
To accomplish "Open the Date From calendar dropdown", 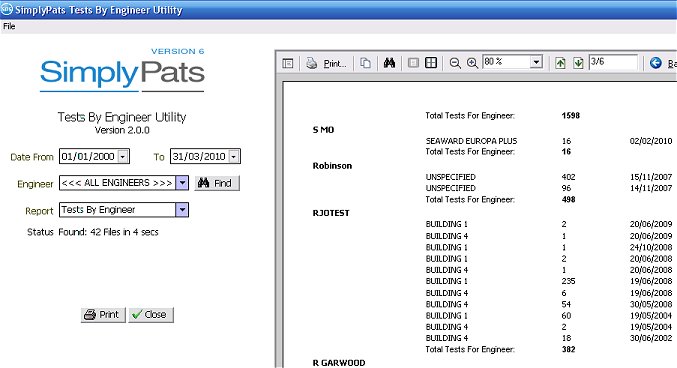I will (x=123, y=156).
